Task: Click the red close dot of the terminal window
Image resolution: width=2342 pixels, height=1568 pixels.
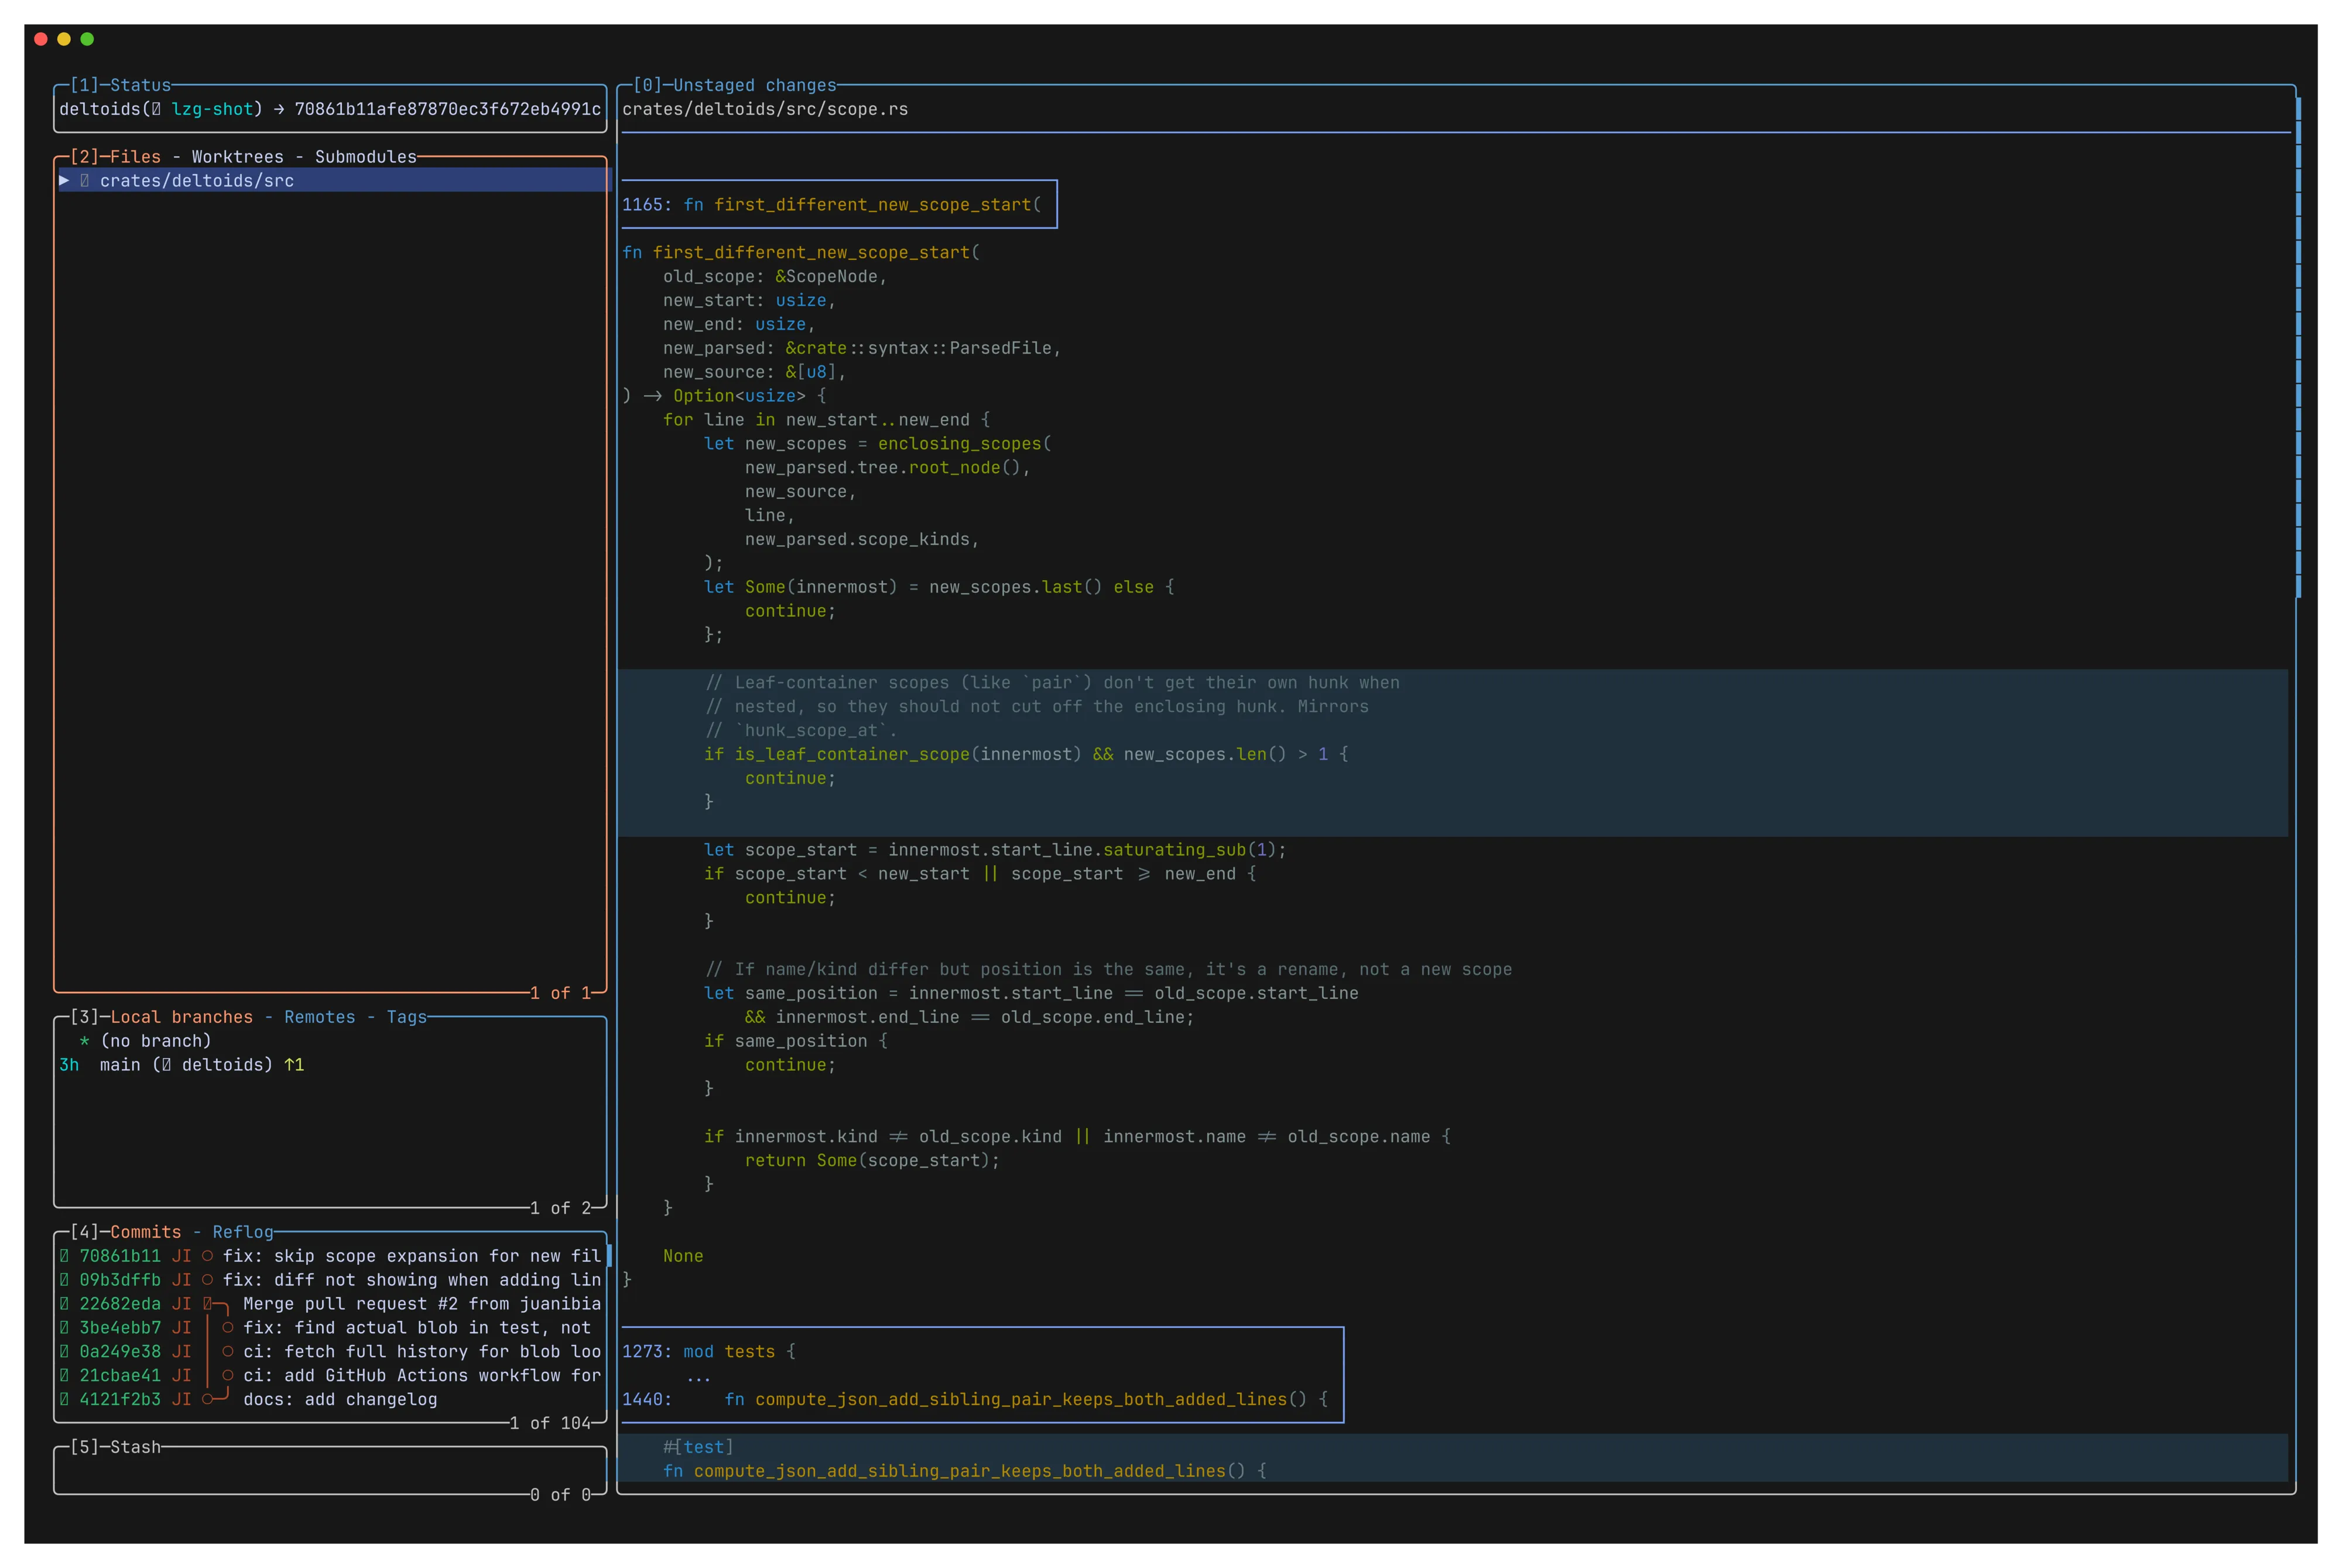Action: (x=41, y=39)
